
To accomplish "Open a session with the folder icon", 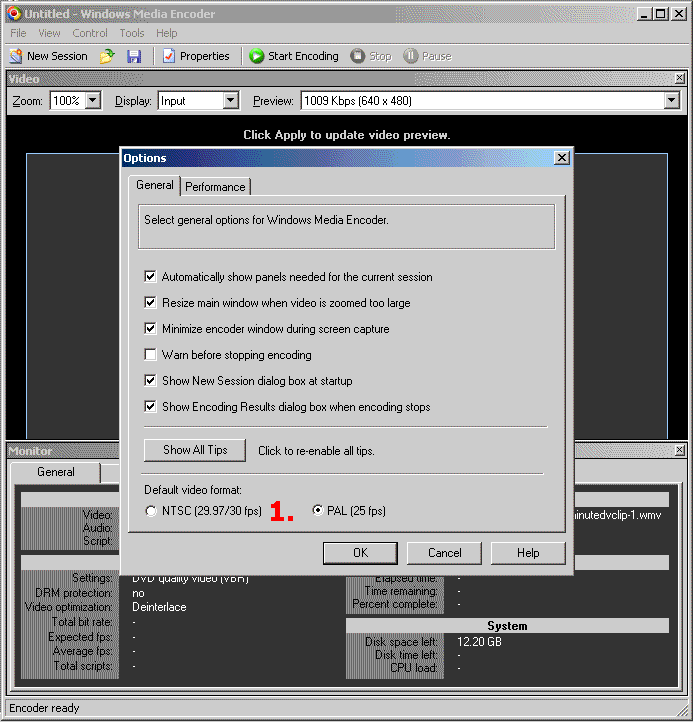I will (x=107, y=56).
